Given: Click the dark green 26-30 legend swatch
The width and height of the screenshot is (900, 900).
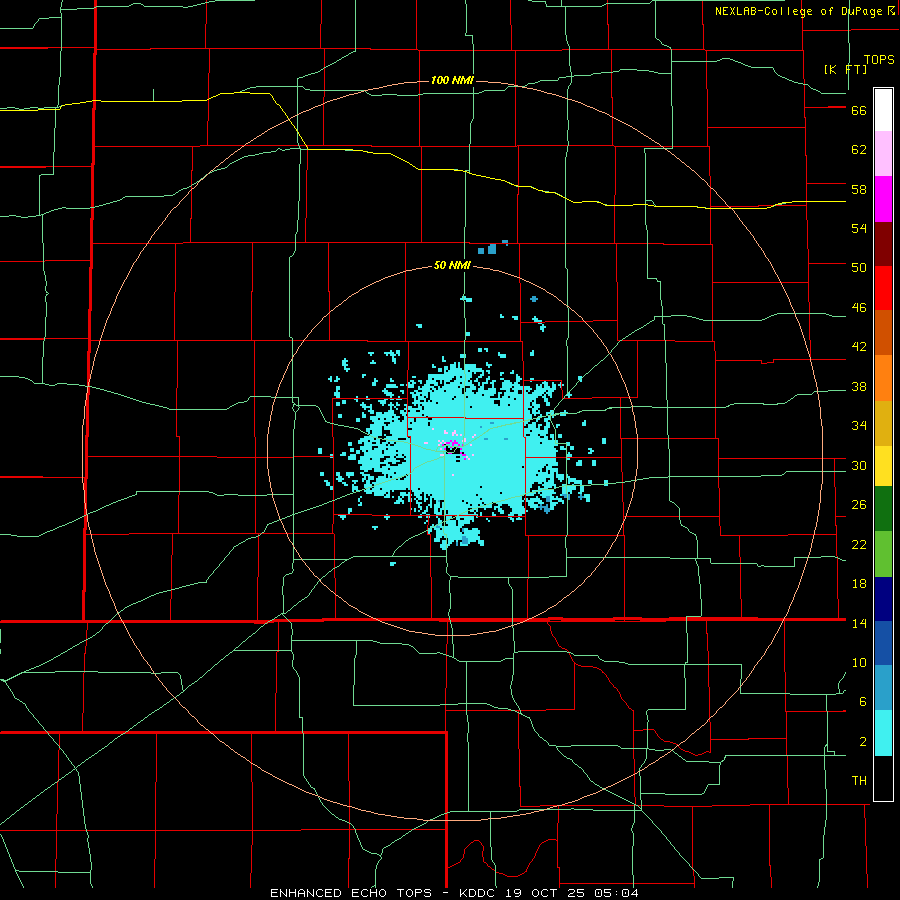Looking at the screenshot, I should pyautogui.click(x=883, y=509).
